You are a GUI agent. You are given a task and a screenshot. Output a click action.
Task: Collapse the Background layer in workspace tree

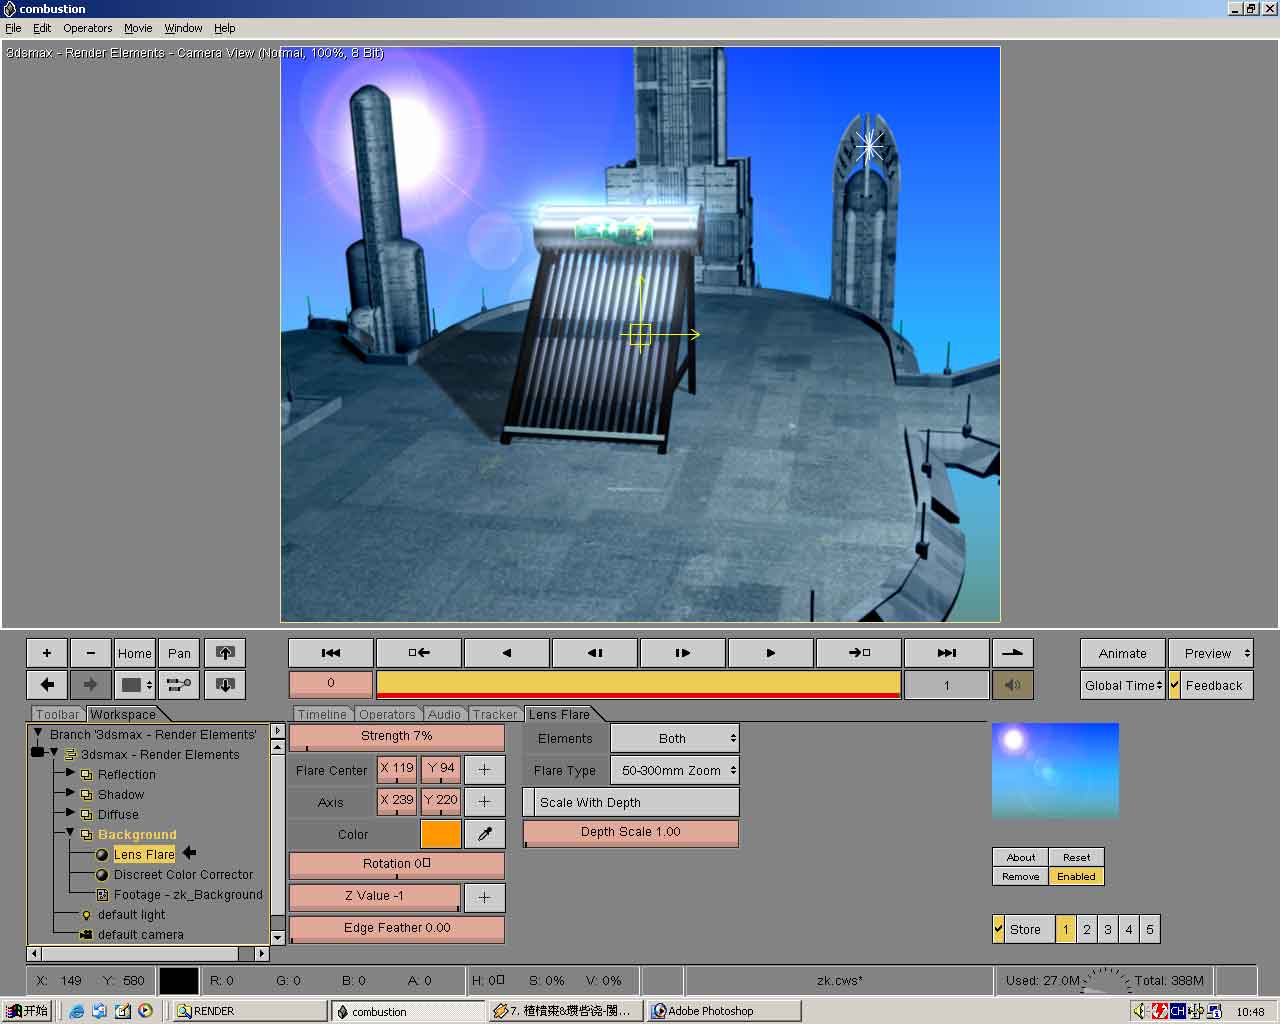pos(70,833)
